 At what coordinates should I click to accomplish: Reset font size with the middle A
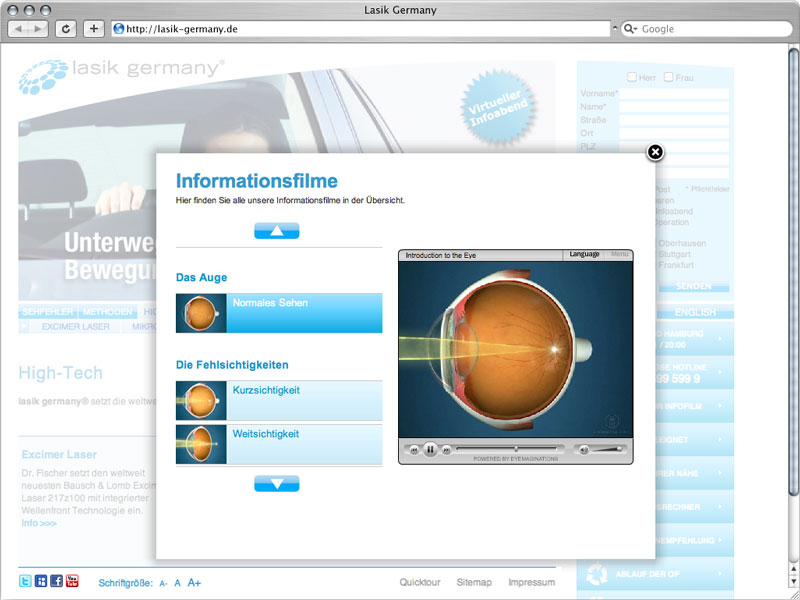point(178,583)
